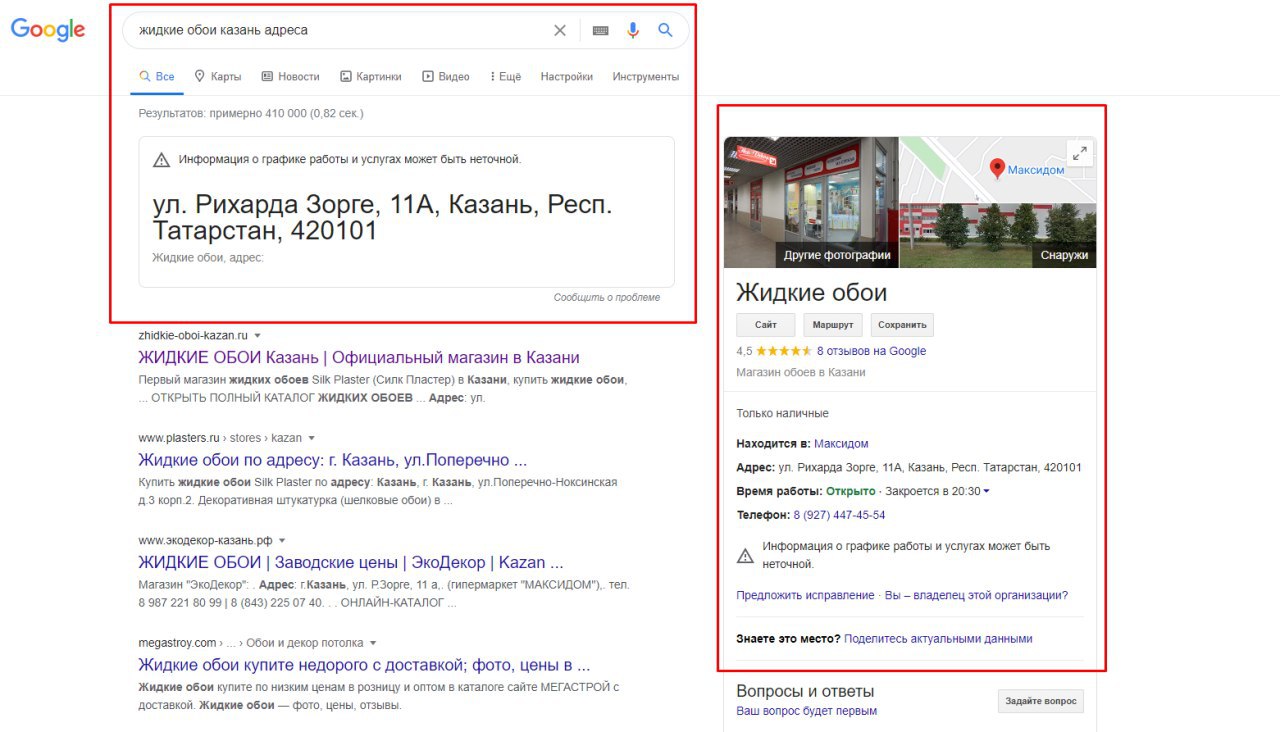Click warning triangle in address info box
1280x732 pixels.
pos(161,160)
